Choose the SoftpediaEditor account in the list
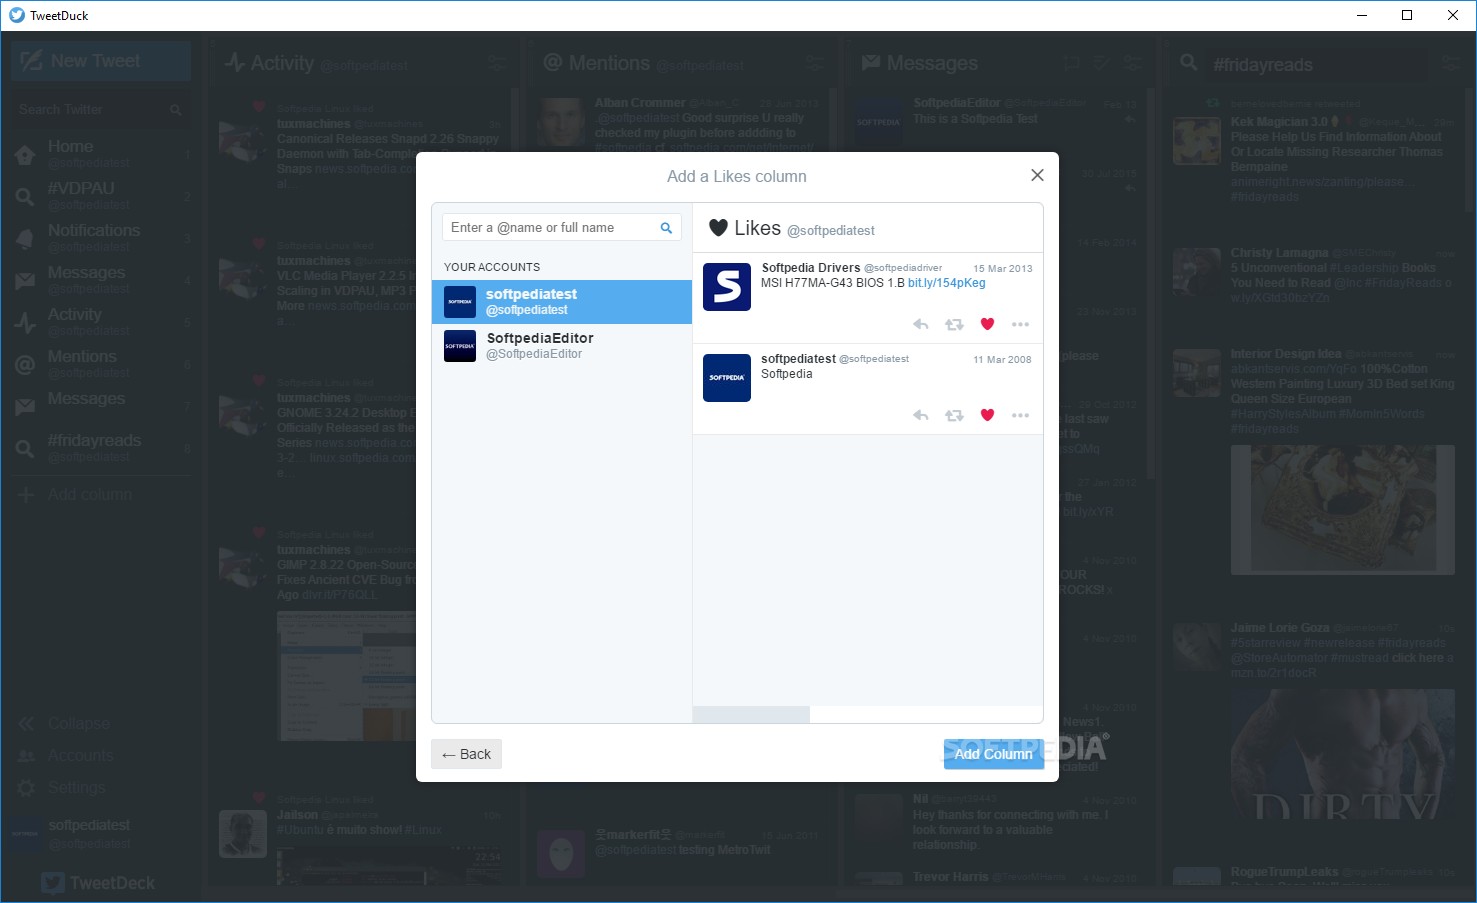 click(562, 346)
